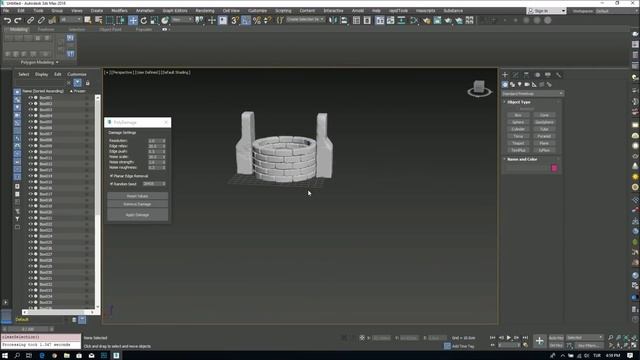Open the Rendering menu
Viewport: 640px width, 360px height.
[x=205, y=11]
